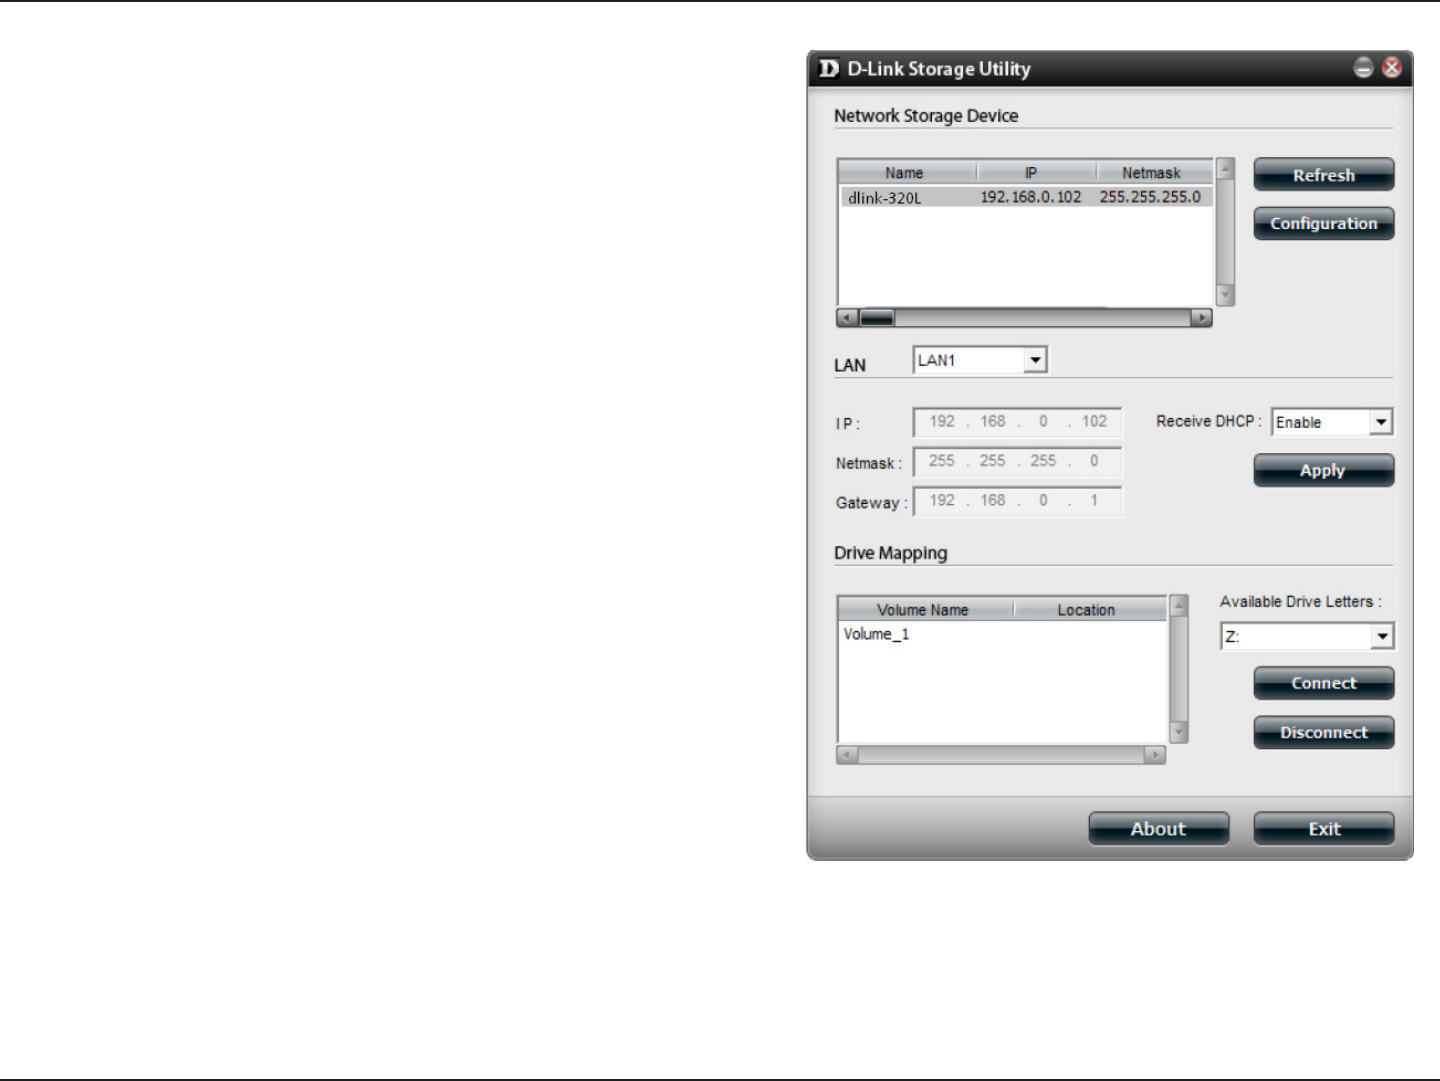Sort devices by Name column header
This screenshot has height=1081, width=1440.
point(907,172)
